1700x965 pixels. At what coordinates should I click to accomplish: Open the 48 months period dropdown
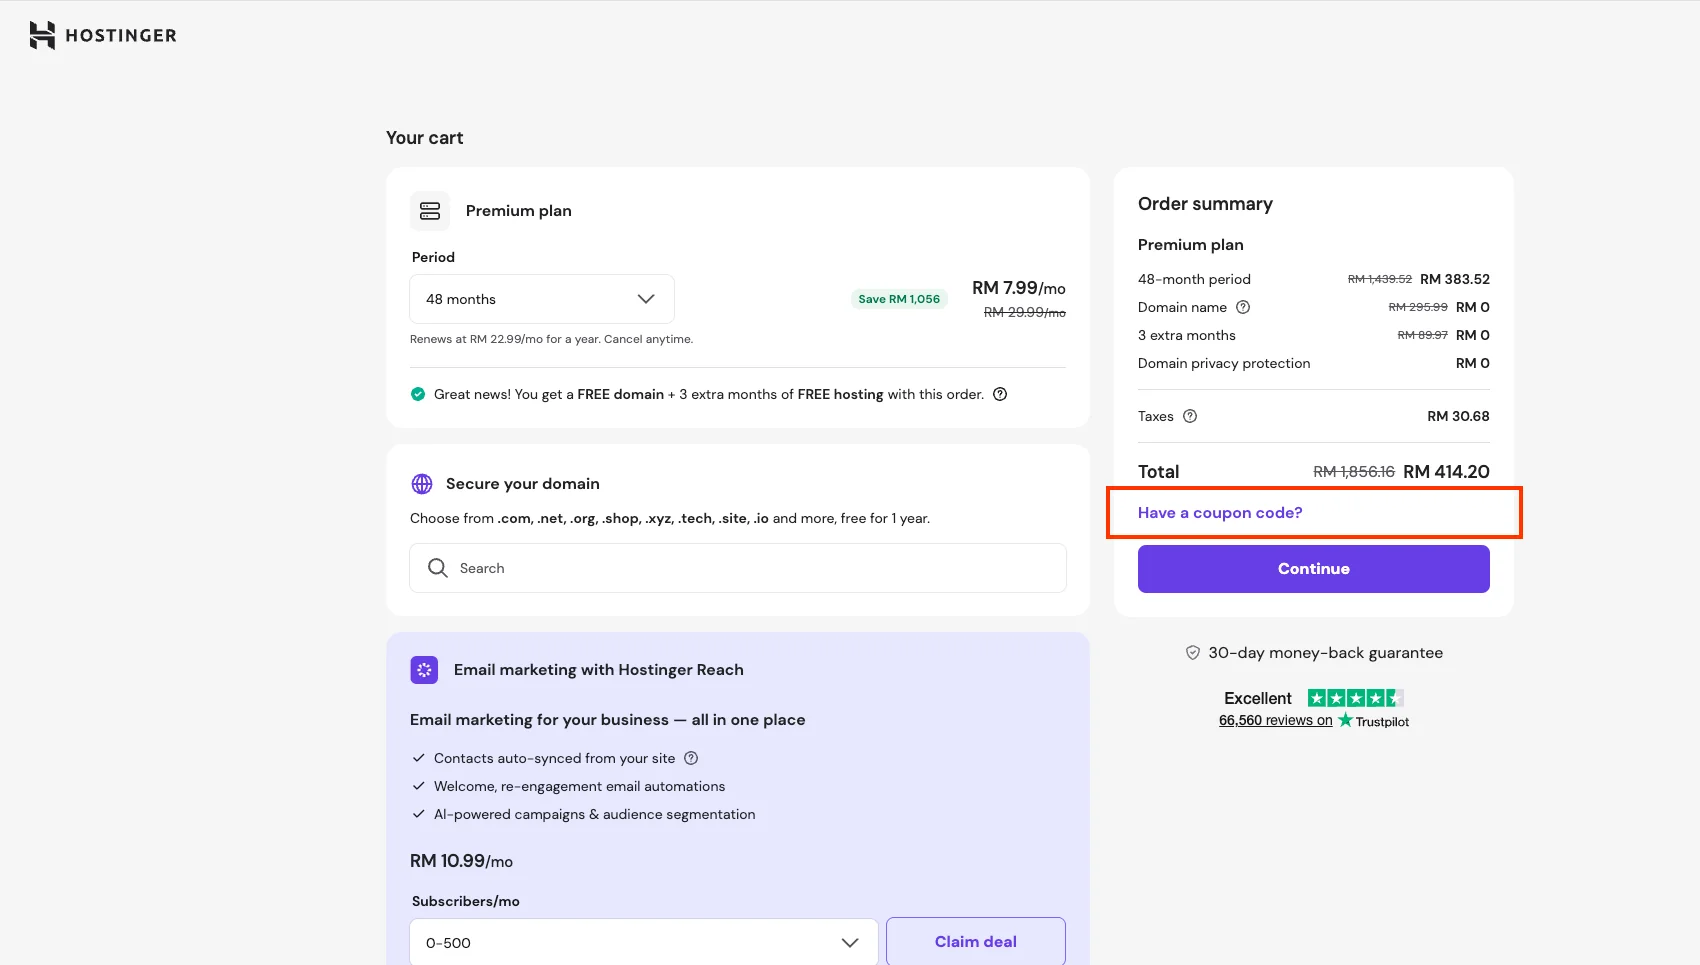click(x=542, y=299)
